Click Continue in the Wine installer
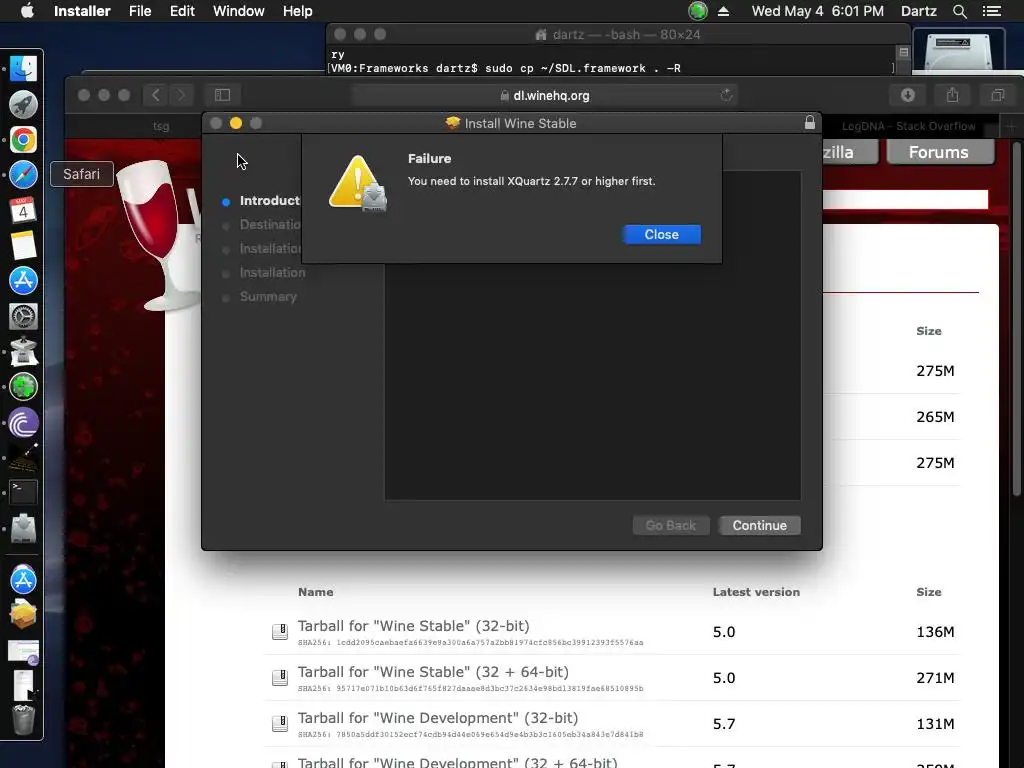Screen dimensions: 1024x768 [x=760, y=526]
